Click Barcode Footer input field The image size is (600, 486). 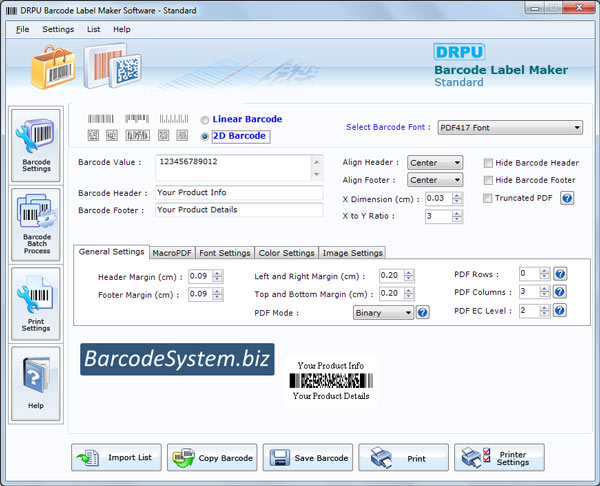click(239, 210)
